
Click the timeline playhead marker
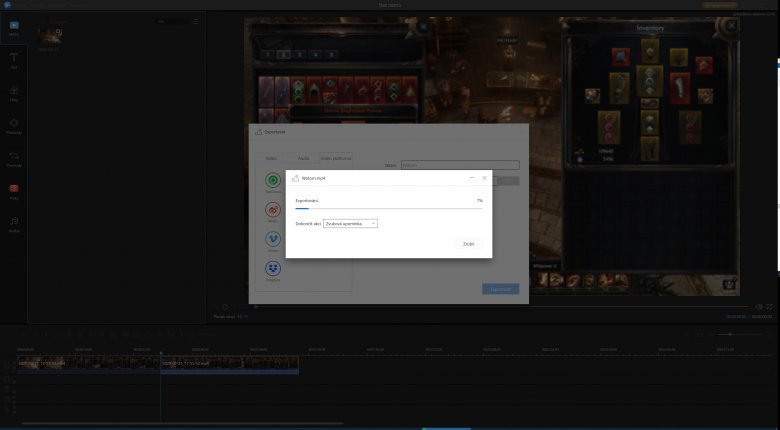point(161,353)
